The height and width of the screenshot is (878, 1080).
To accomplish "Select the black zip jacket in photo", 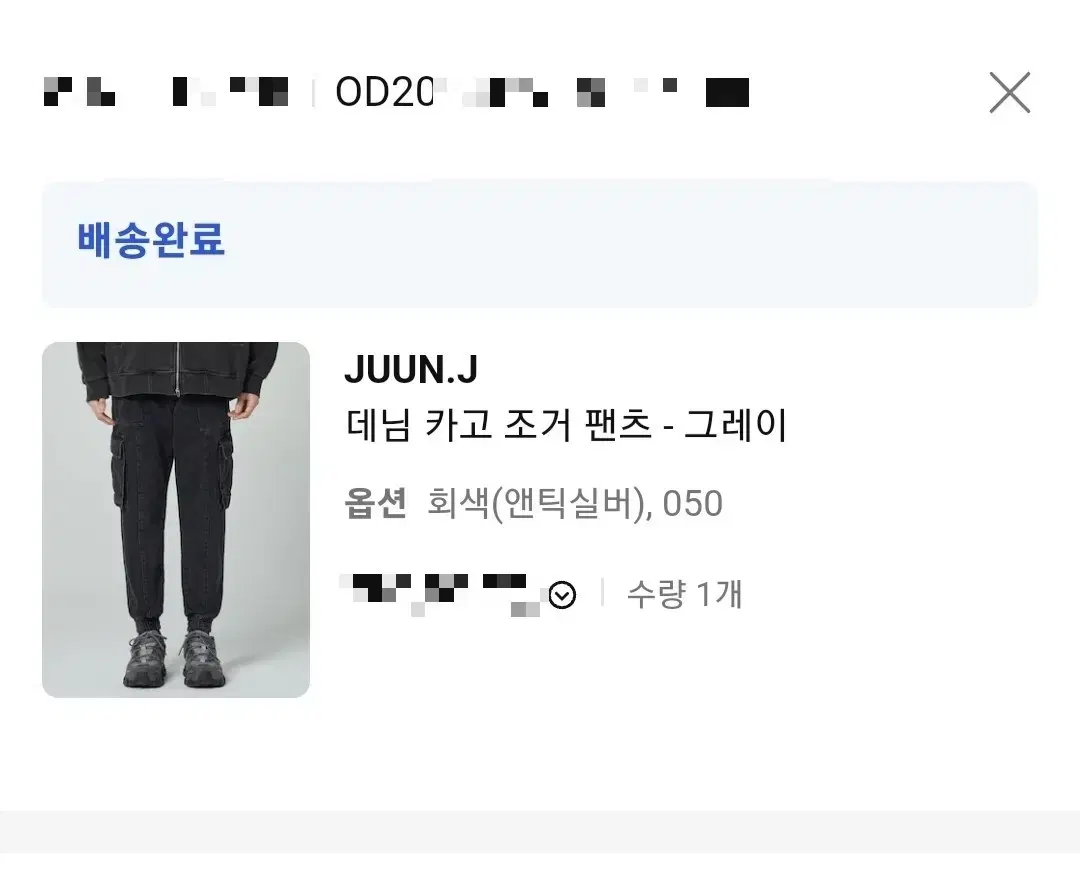I will 178,368.
